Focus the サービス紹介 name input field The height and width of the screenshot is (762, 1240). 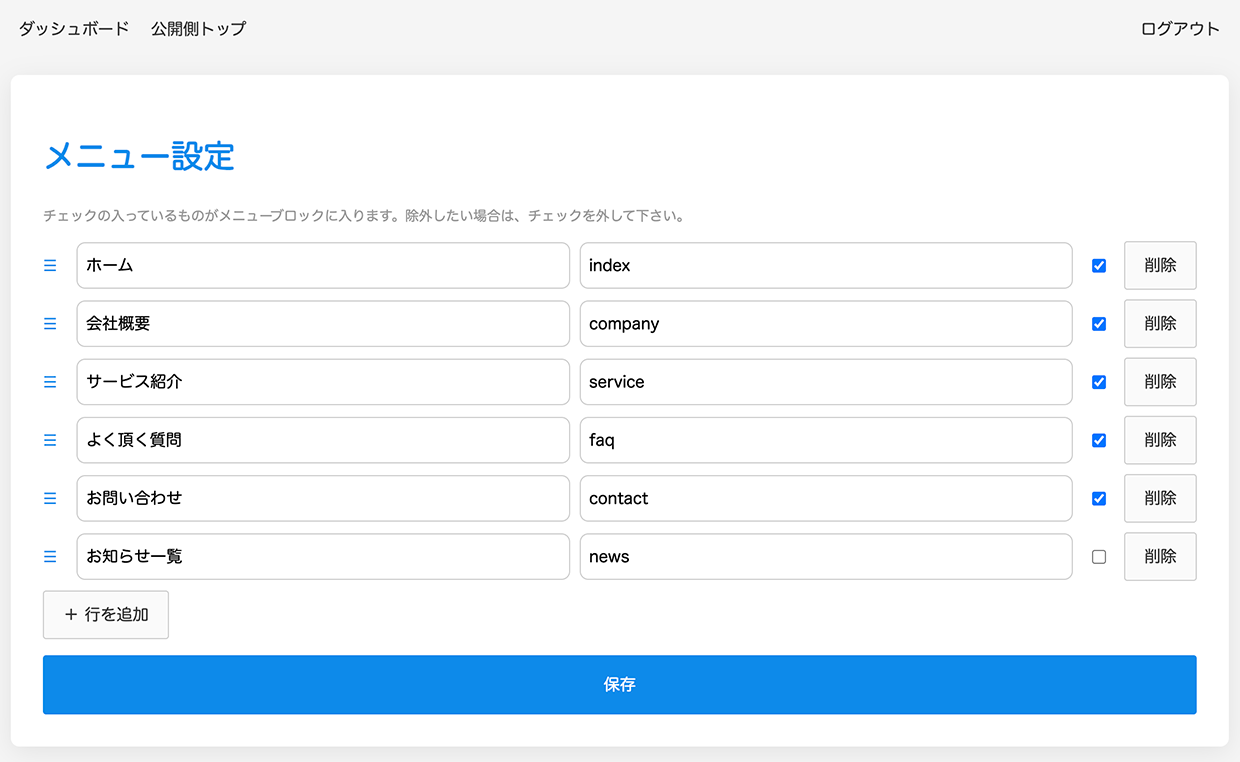[x=323, y=382]
